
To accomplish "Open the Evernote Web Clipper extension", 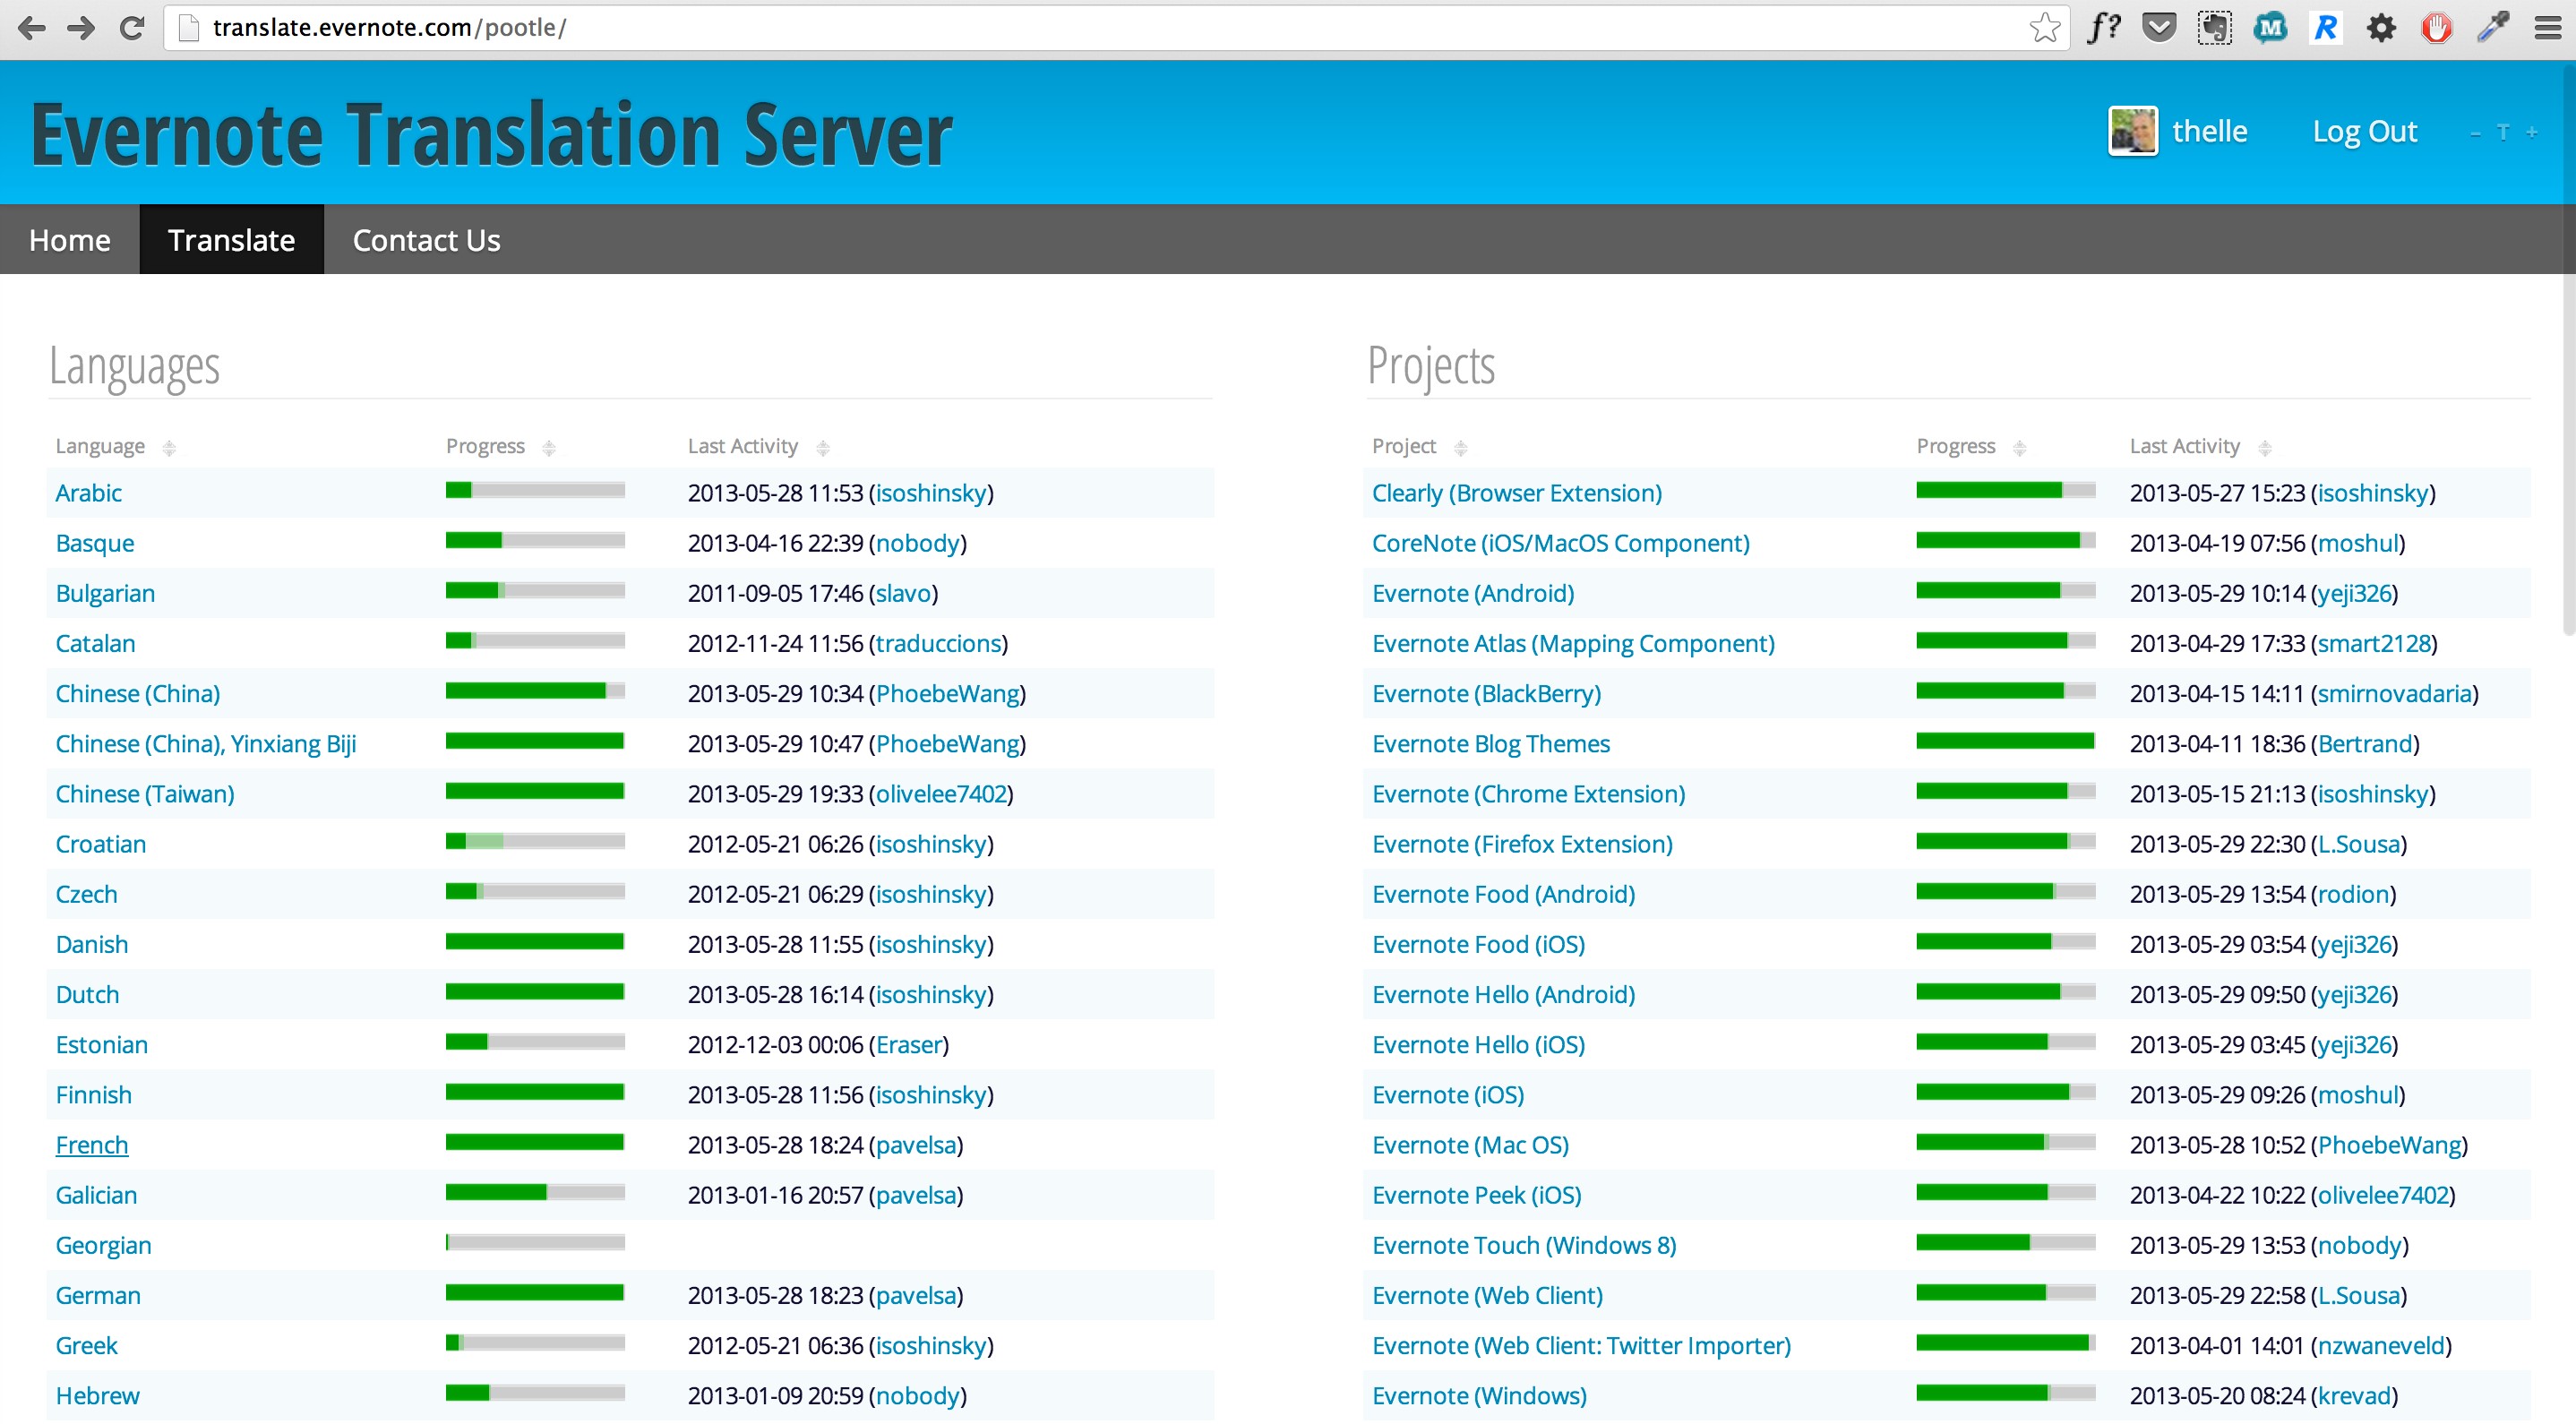I will click(x=2214, y=27).
